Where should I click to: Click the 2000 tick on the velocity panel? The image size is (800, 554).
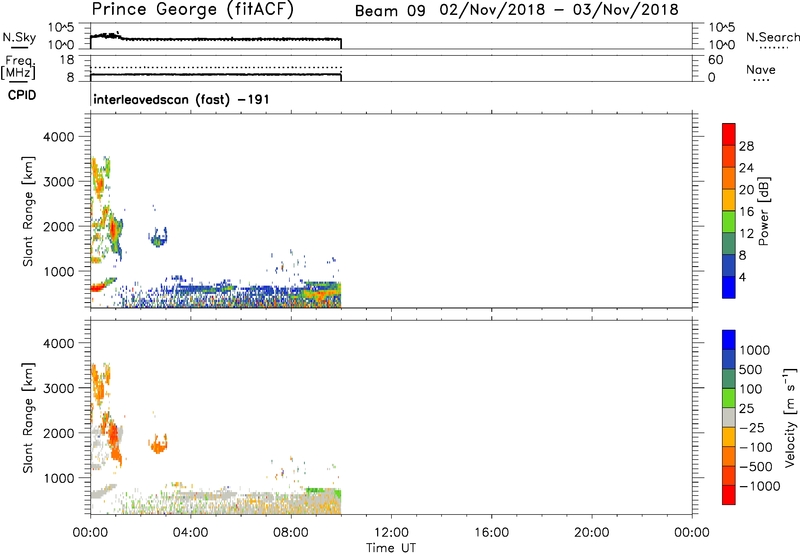59,433
